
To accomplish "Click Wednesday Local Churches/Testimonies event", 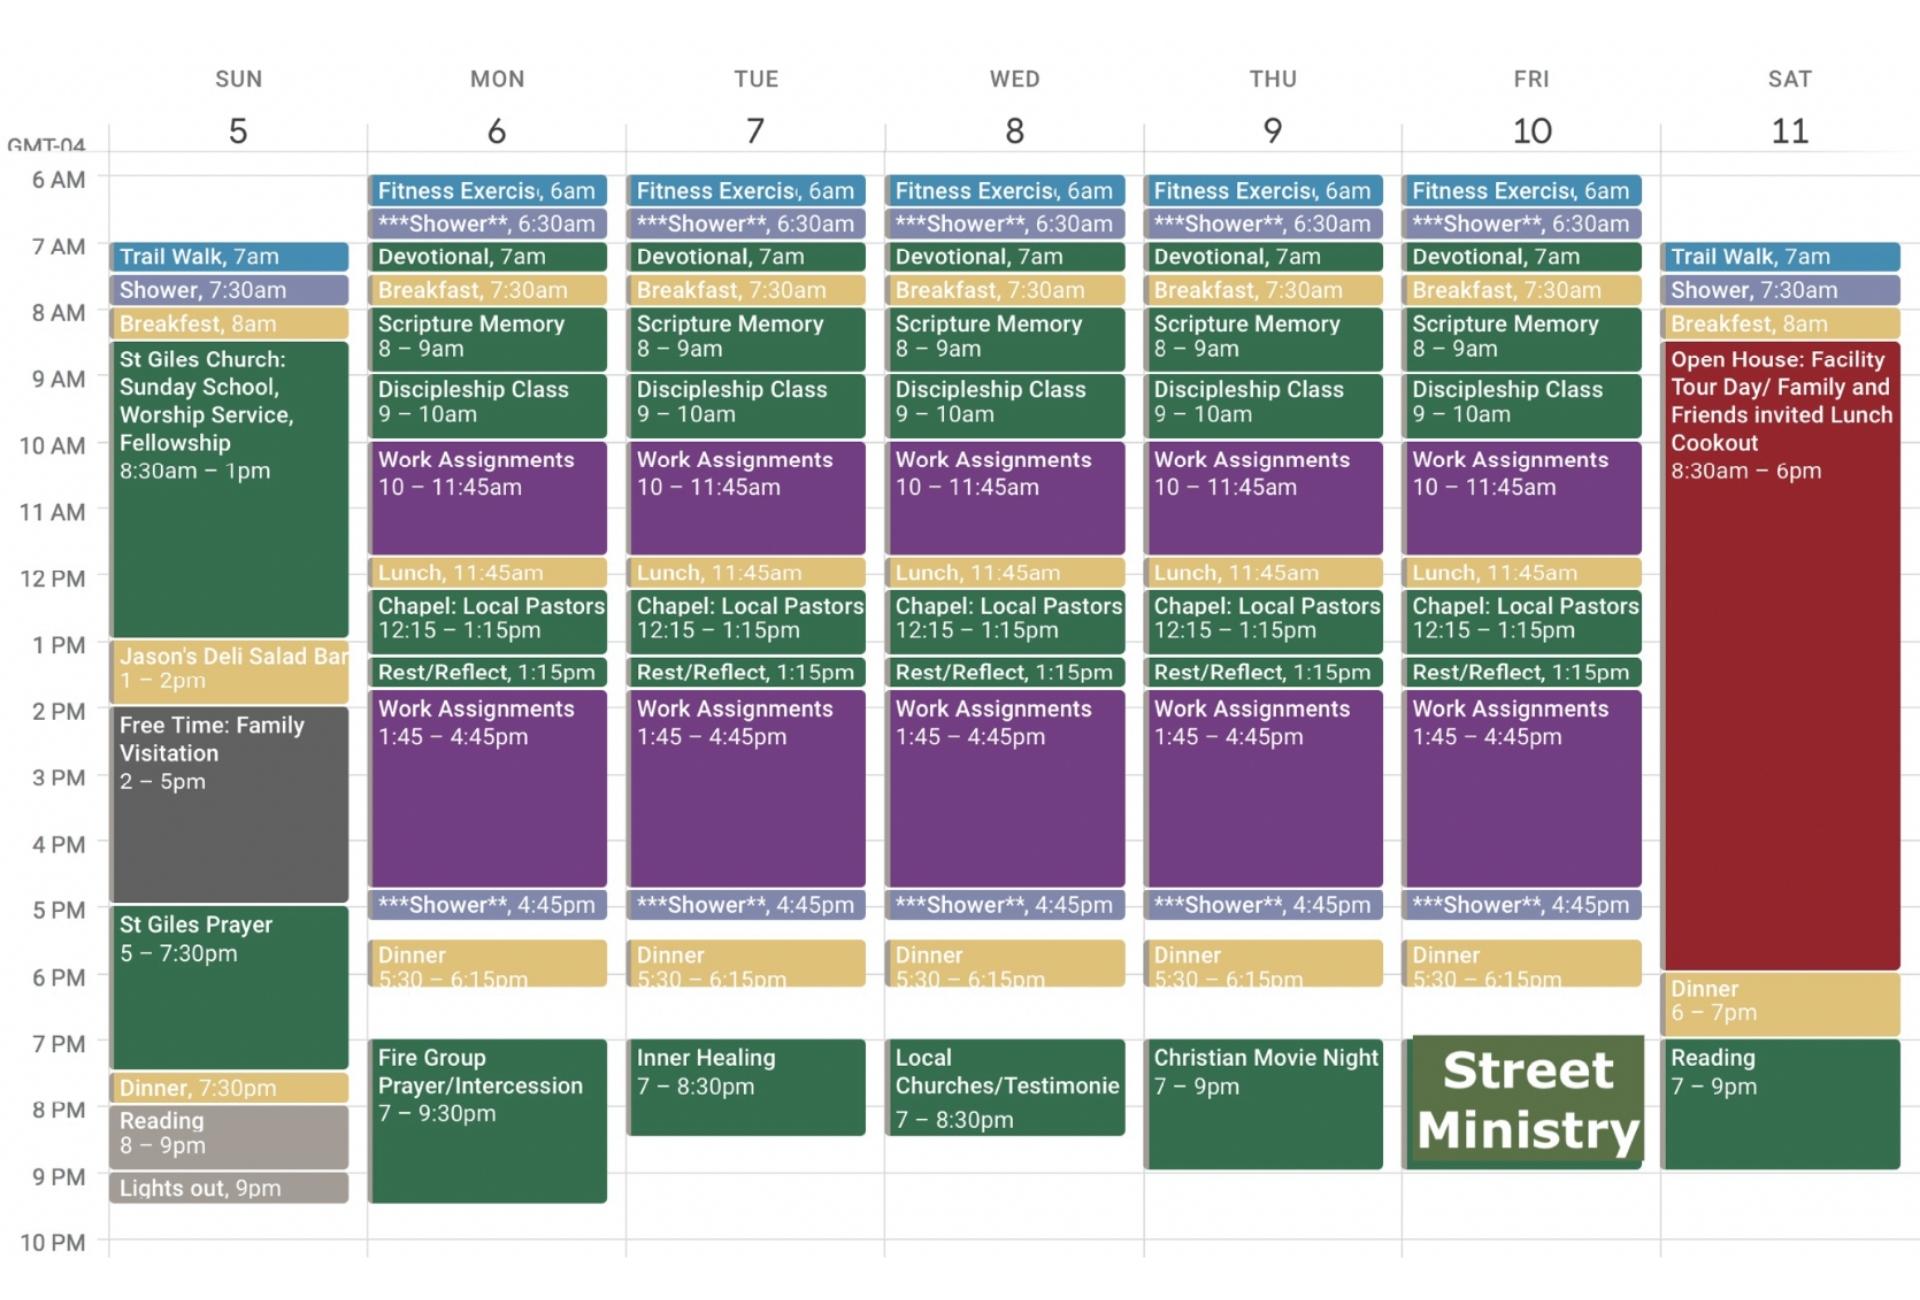I will tap(1005, 1086).
